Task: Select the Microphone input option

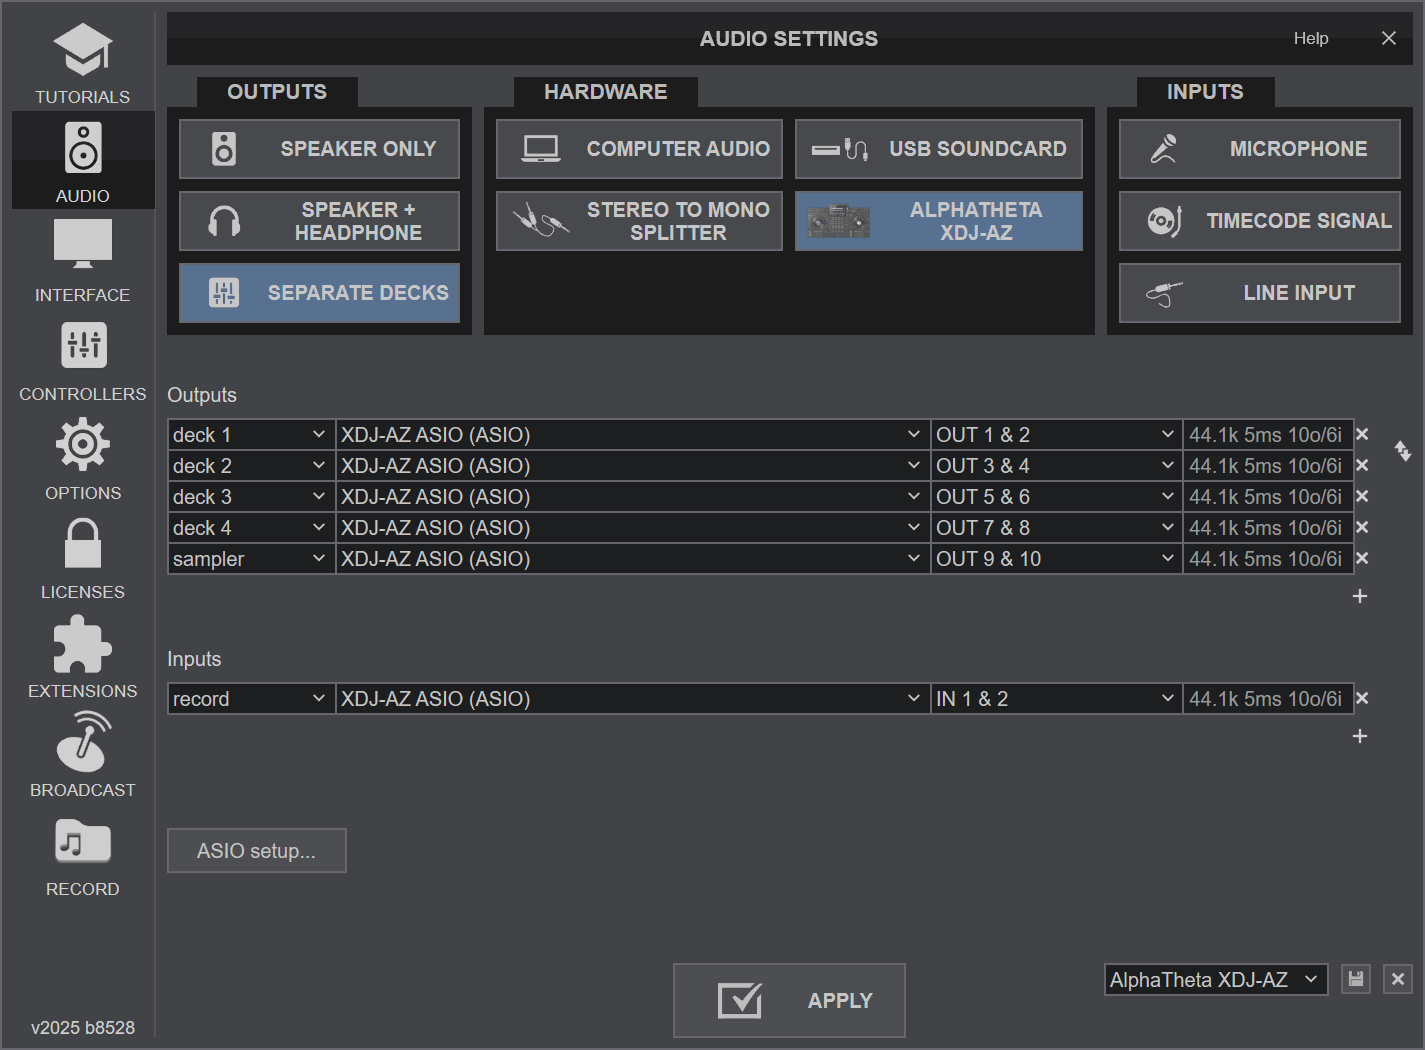Action: [1259, 149]
